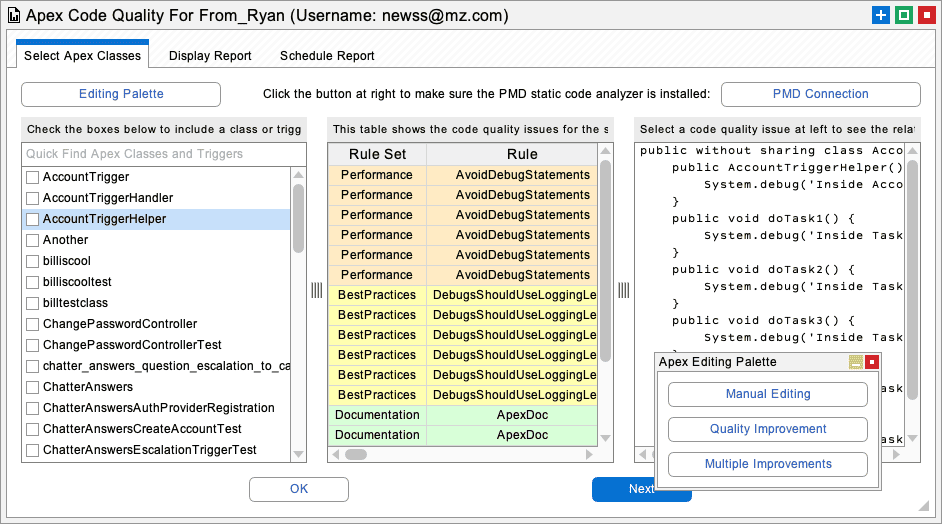Image resolution: width=942 pixels, height=524 pixels.
Task: Choose Multiple Improvements in palette
Action: (768, 464)
